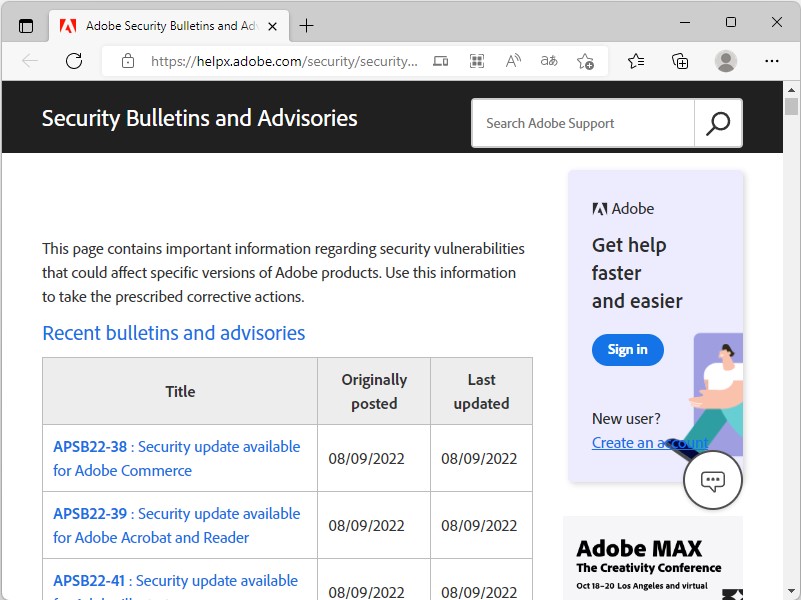This screenshot has width=801, height=600.
Task: Open the Collections panel
Action: click(680, 61)
